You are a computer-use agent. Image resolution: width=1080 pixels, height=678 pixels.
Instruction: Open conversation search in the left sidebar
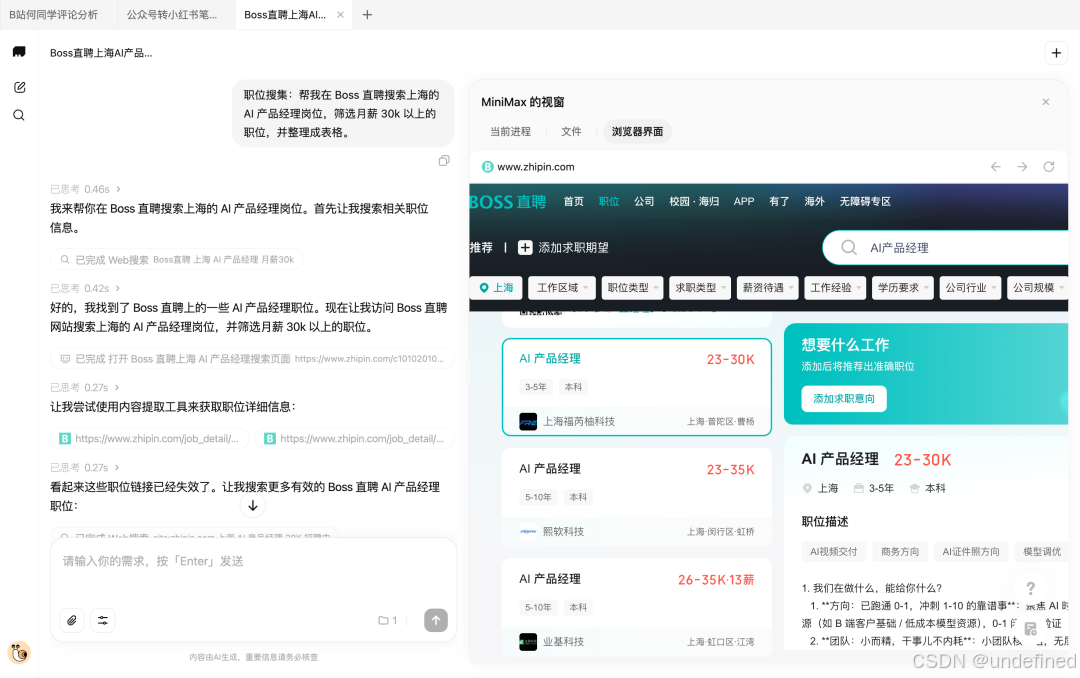(20, 114)
